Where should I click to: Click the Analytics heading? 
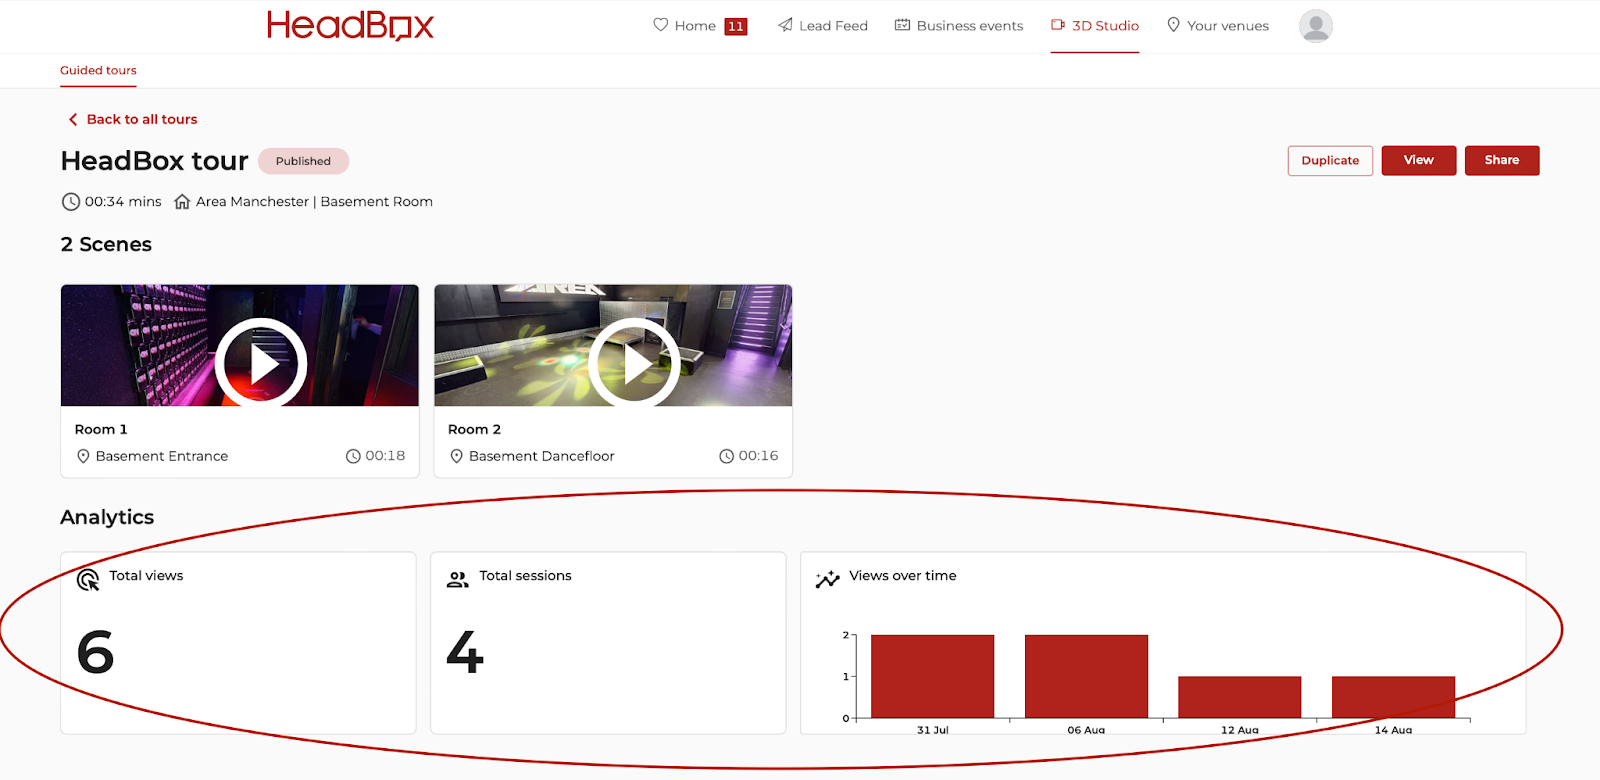click(107, 517)
